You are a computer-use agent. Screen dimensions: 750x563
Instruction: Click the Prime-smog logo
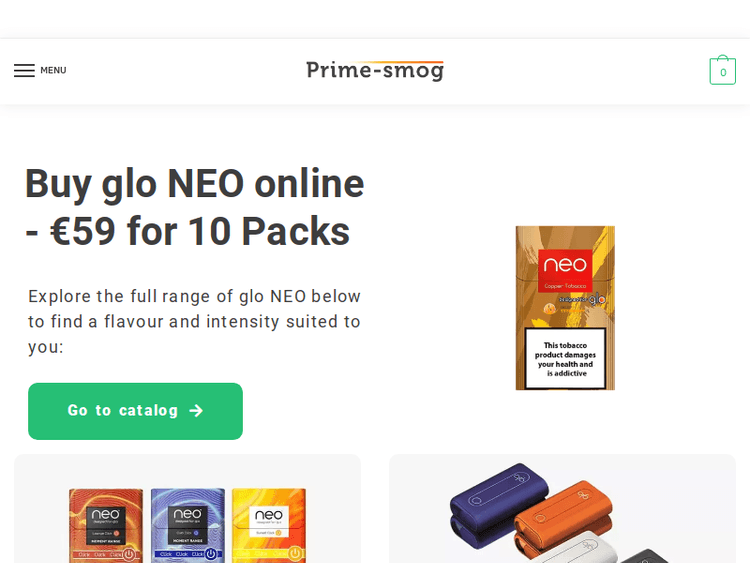[x=375, y=70]
